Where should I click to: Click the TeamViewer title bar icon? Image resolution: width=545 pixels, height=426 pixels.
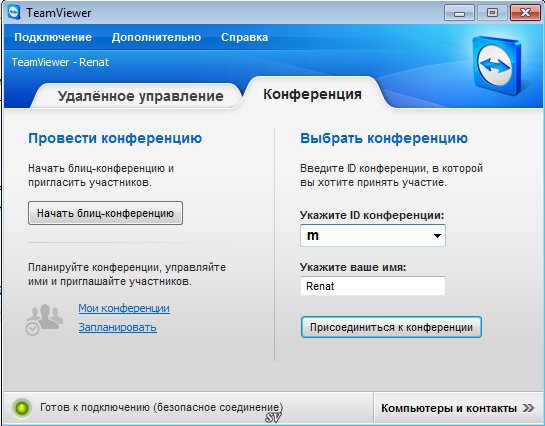tap(14, 13)
